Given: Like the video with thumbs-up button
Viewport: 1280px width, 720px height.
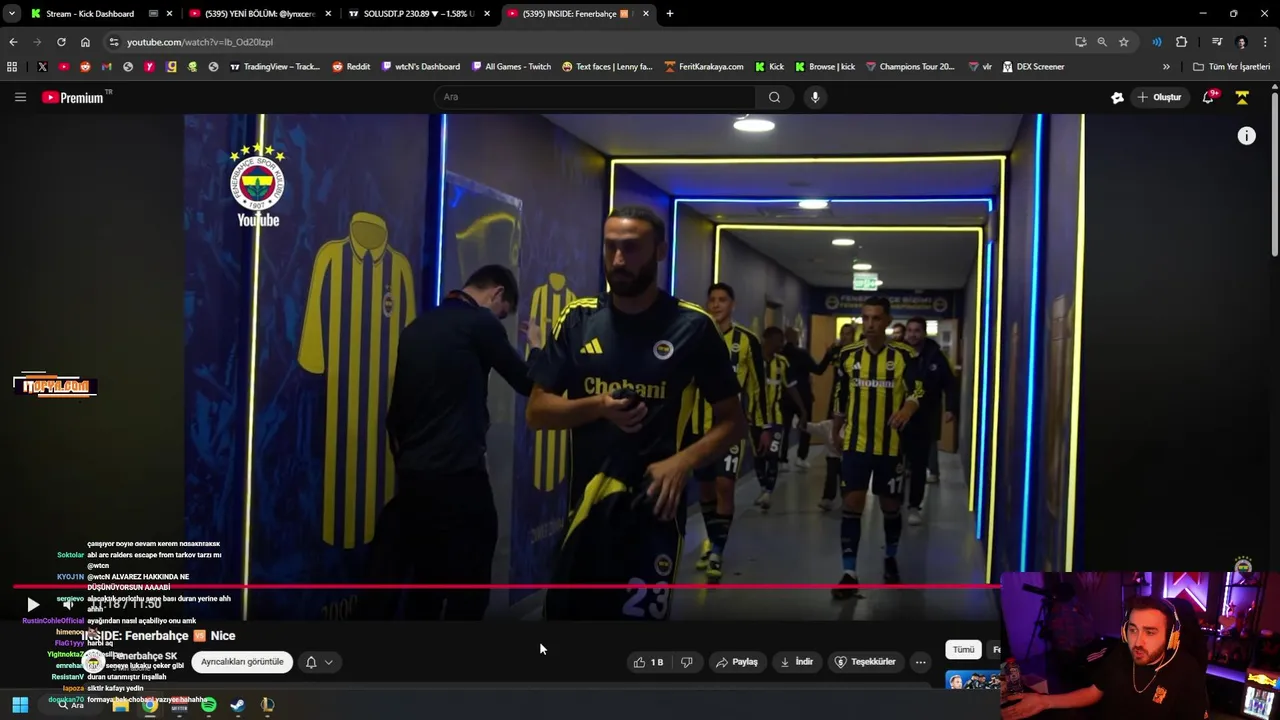Looking at the screenshot, I should [648, 662].
